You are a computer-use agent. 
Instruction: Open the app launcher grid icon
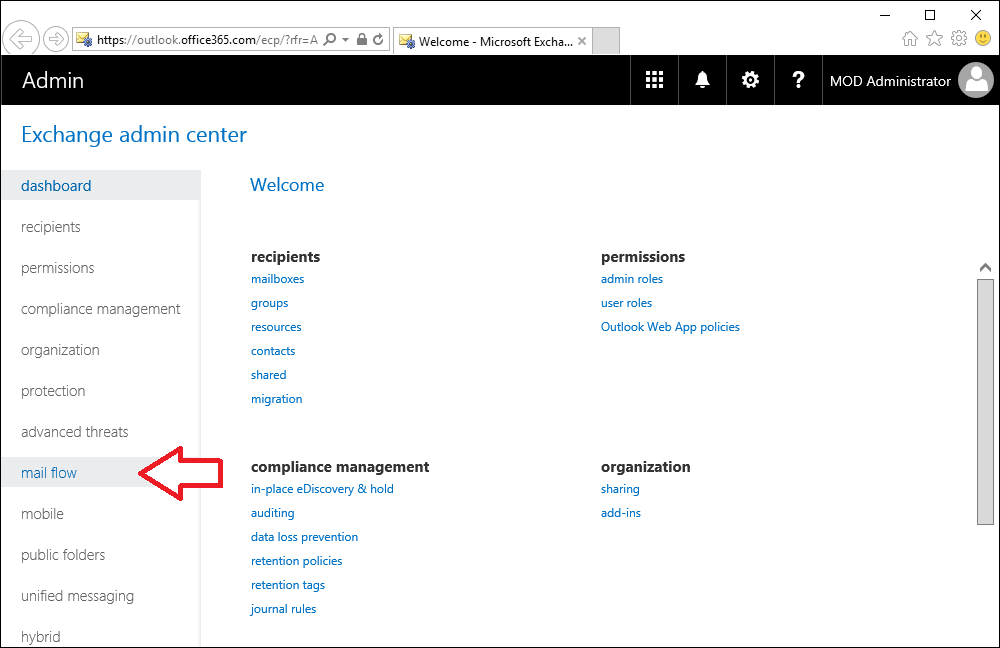pos(654,80)
